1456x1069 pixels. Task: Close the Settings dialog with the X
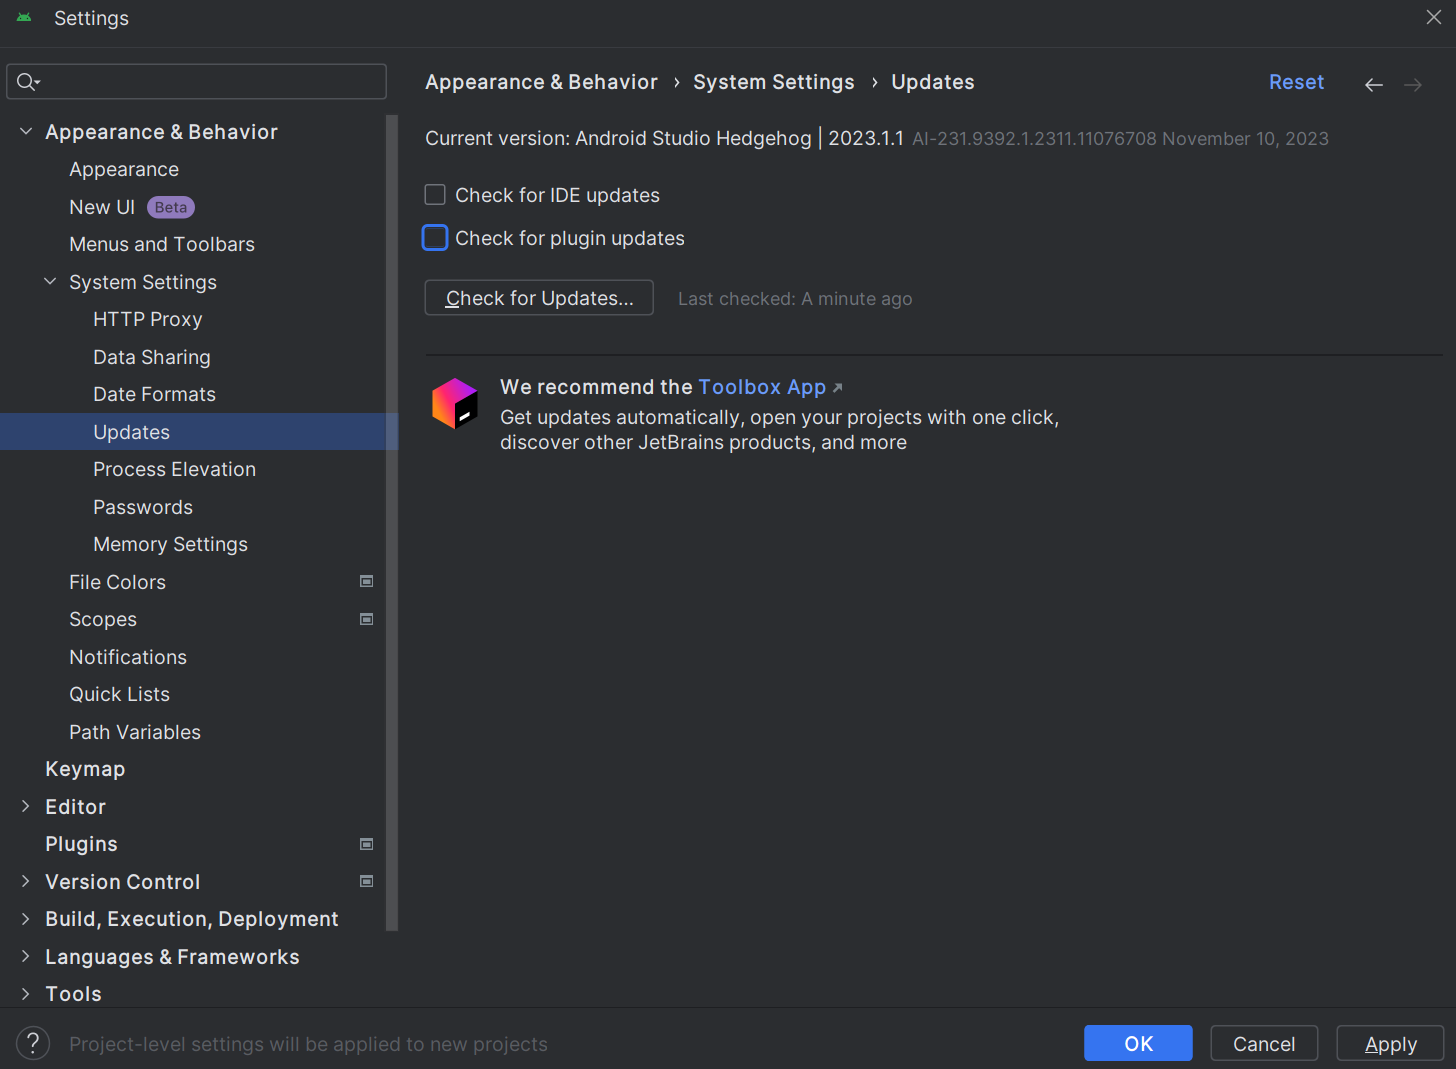pyautogui.click(x=1433, y=17)
